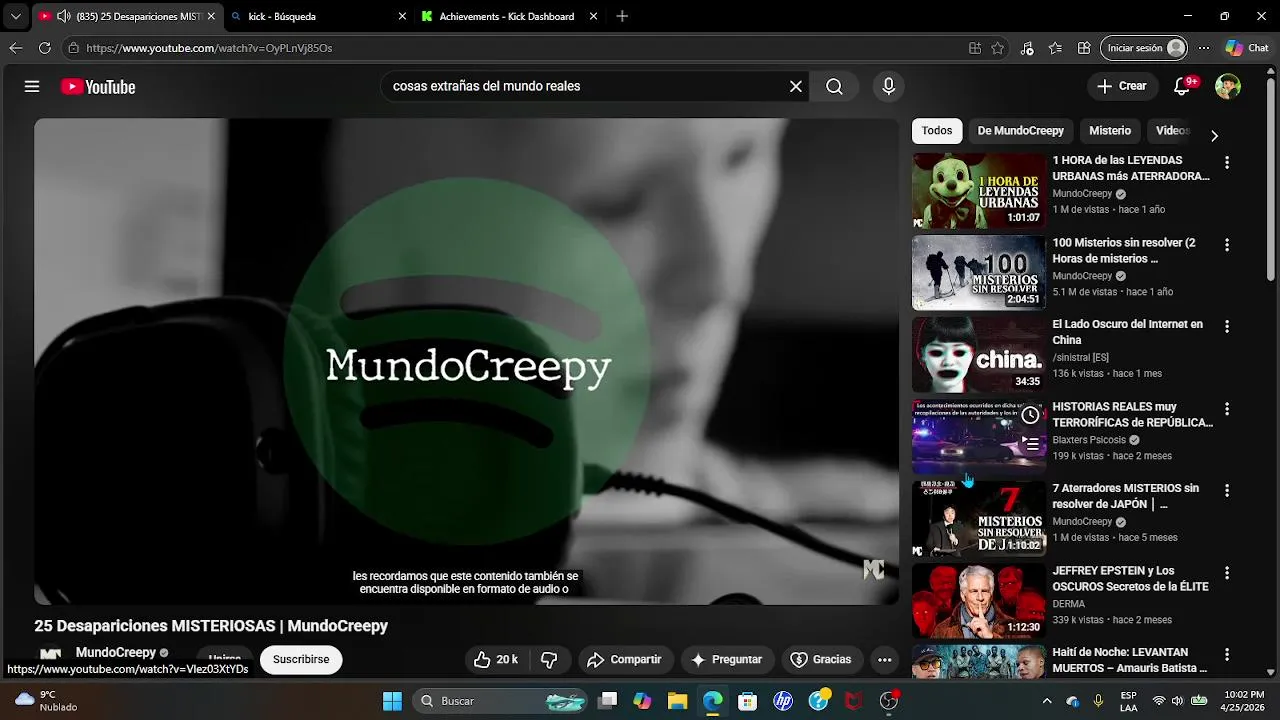Open Edge settings and more ellipsis
Screen dimensions: 1280x720
coord(1204,48)
